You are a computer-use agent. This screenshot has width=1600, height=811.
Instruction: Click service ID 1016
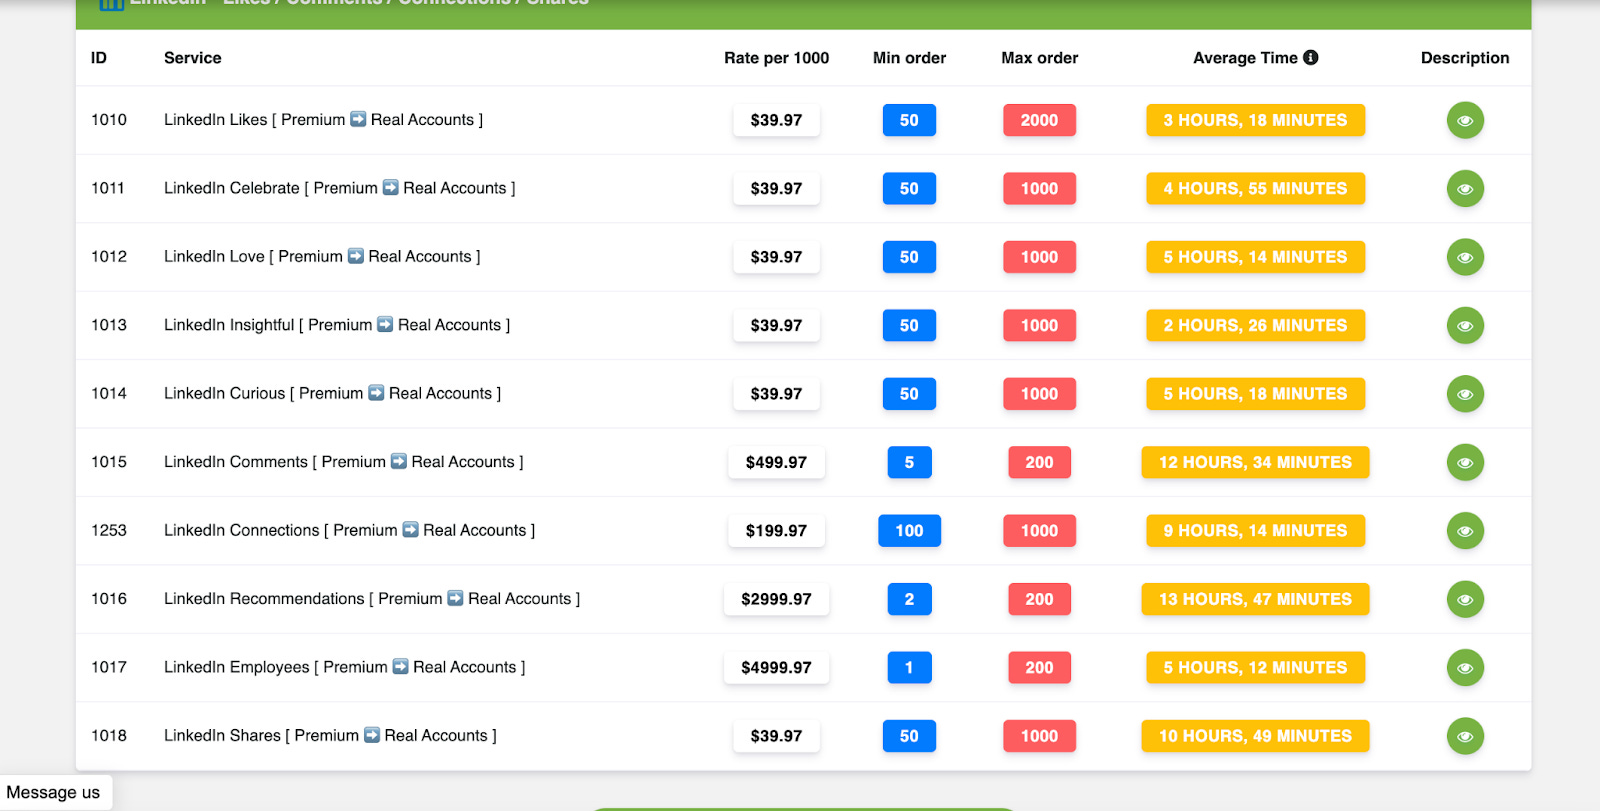click(109, 599)
